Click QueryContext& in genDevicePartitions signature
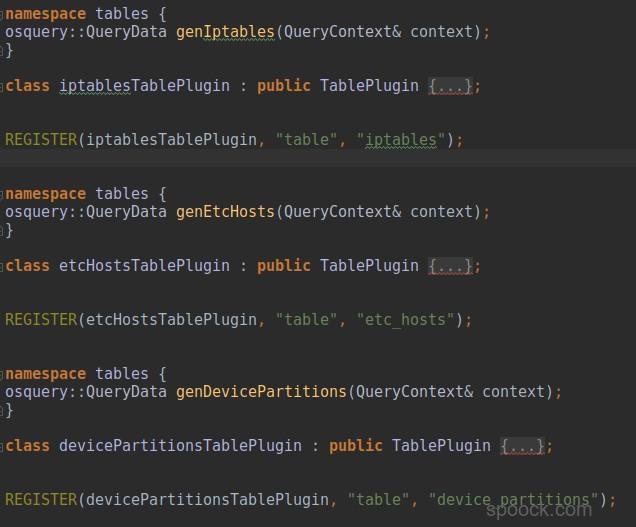The height and width of the screenshot is (527, 636). click(415, 392)
